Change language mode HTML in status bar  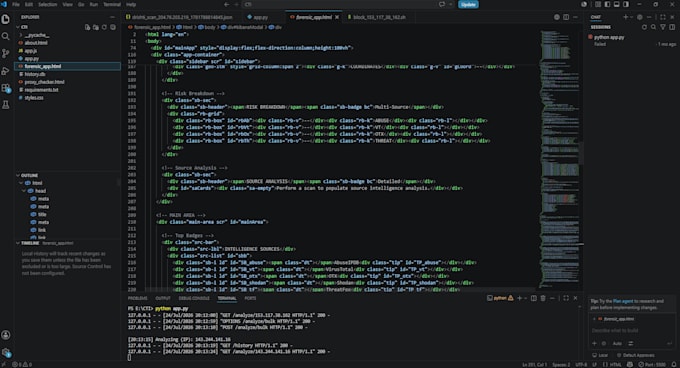[x=615, y=365]
